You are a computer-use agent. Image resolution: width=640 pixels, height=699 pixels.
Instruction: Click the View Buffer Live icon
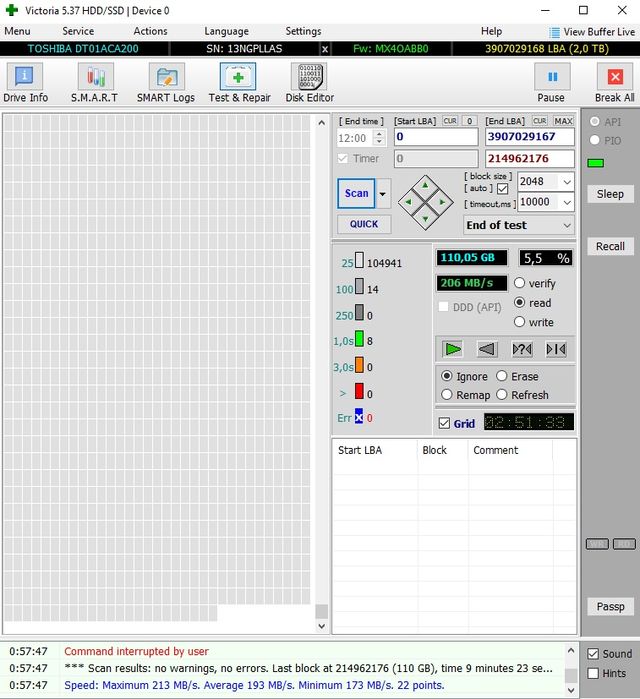(x=554, y=32)
